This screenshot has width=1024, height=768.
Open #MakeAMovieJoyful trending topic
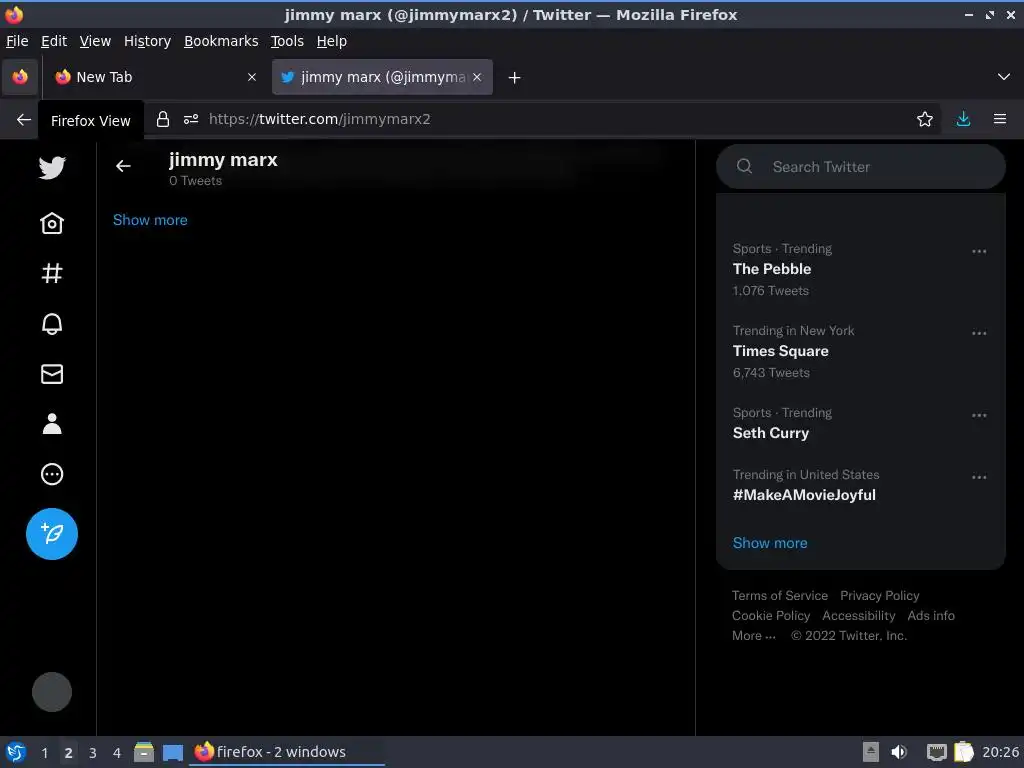pyautogui.click(x=804, y=495)
